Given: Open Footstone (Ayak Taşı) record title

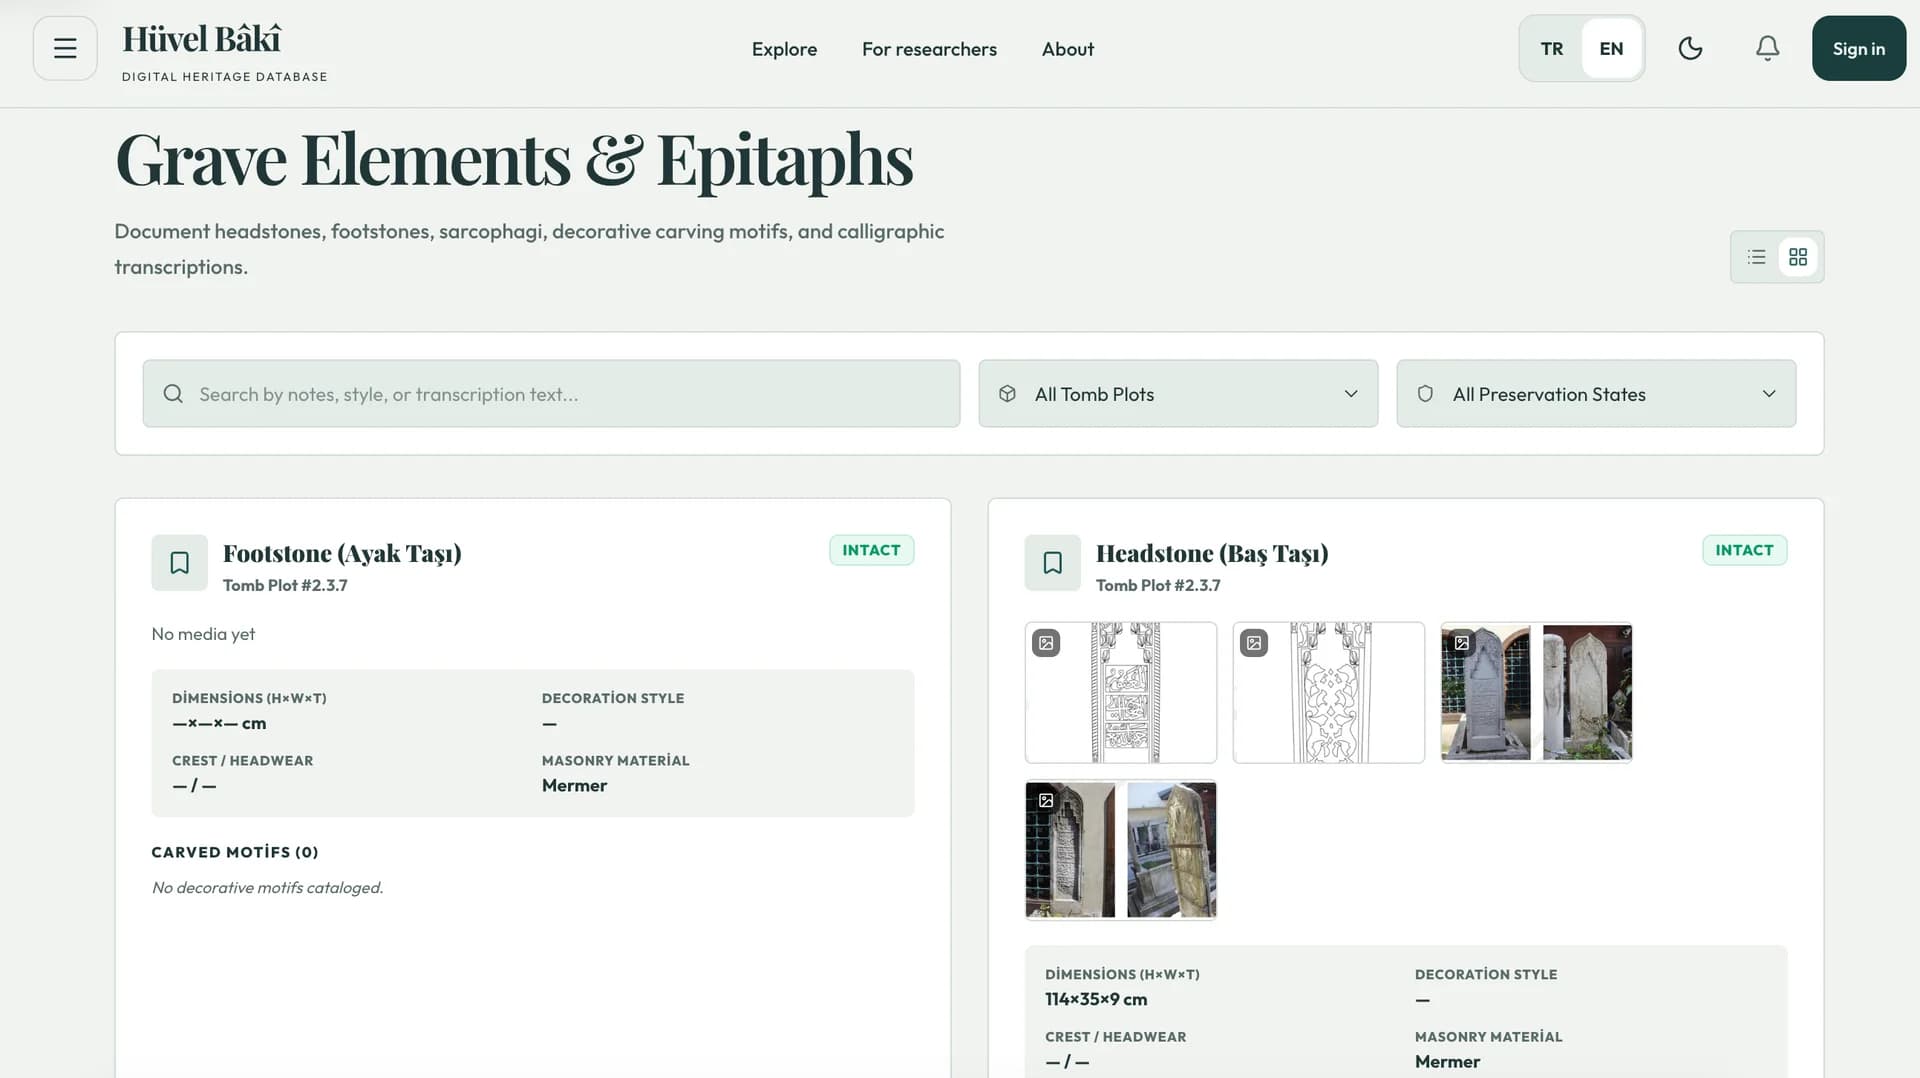Looking at the screenshot, I should pos(342,553).
